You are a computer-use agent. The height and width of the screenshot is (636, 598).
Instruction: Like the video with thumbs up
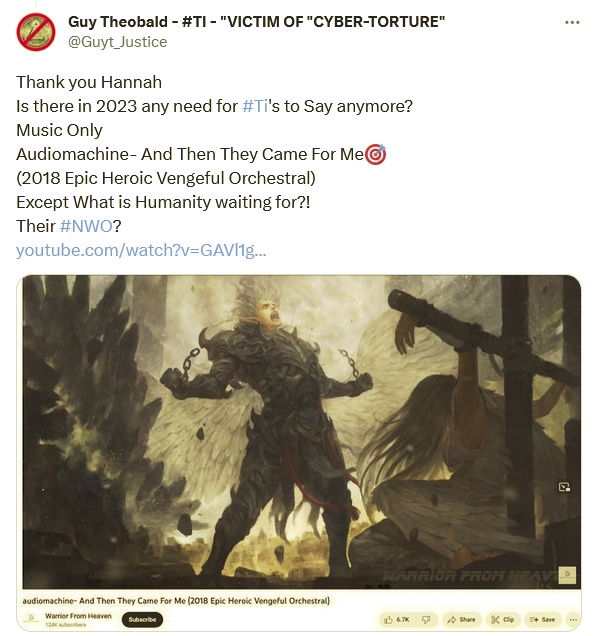click(x=397, y=619)
